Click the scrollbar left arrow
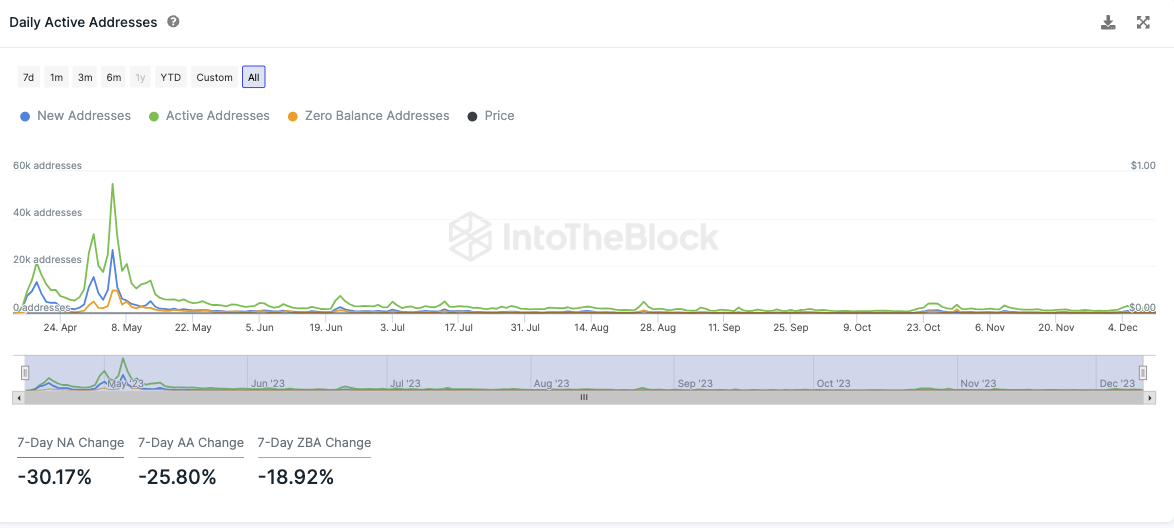The height and width of the screenshot is (528, 1174). coord(18,397)
